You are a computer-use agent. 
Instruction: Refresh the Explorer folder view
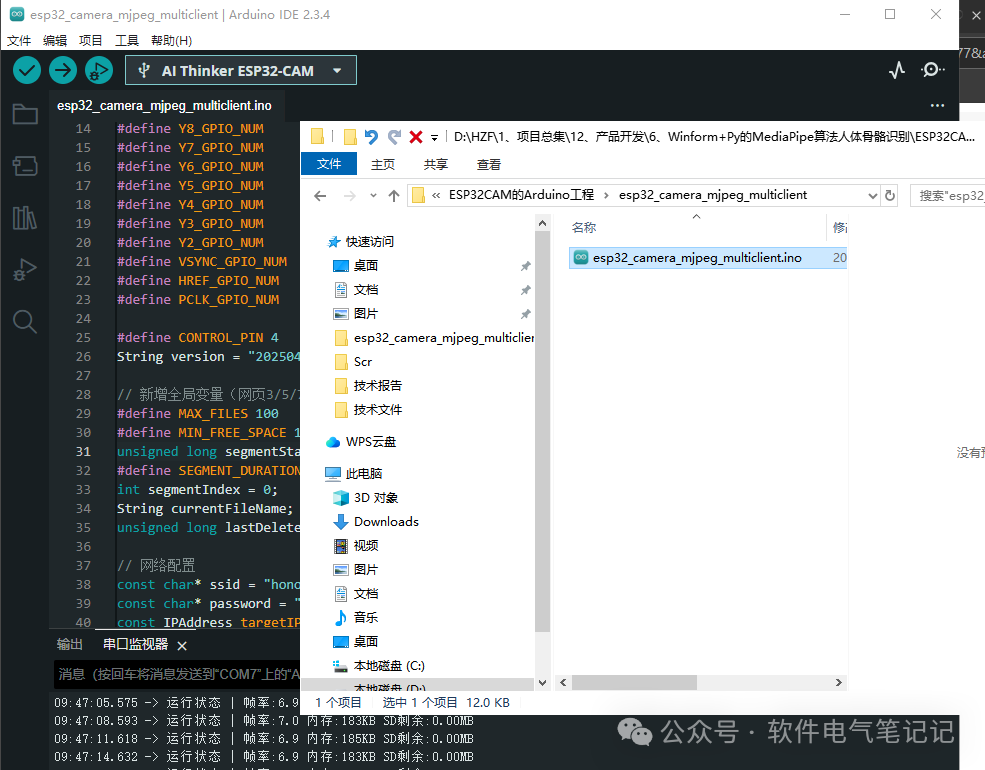coord(890,196)
